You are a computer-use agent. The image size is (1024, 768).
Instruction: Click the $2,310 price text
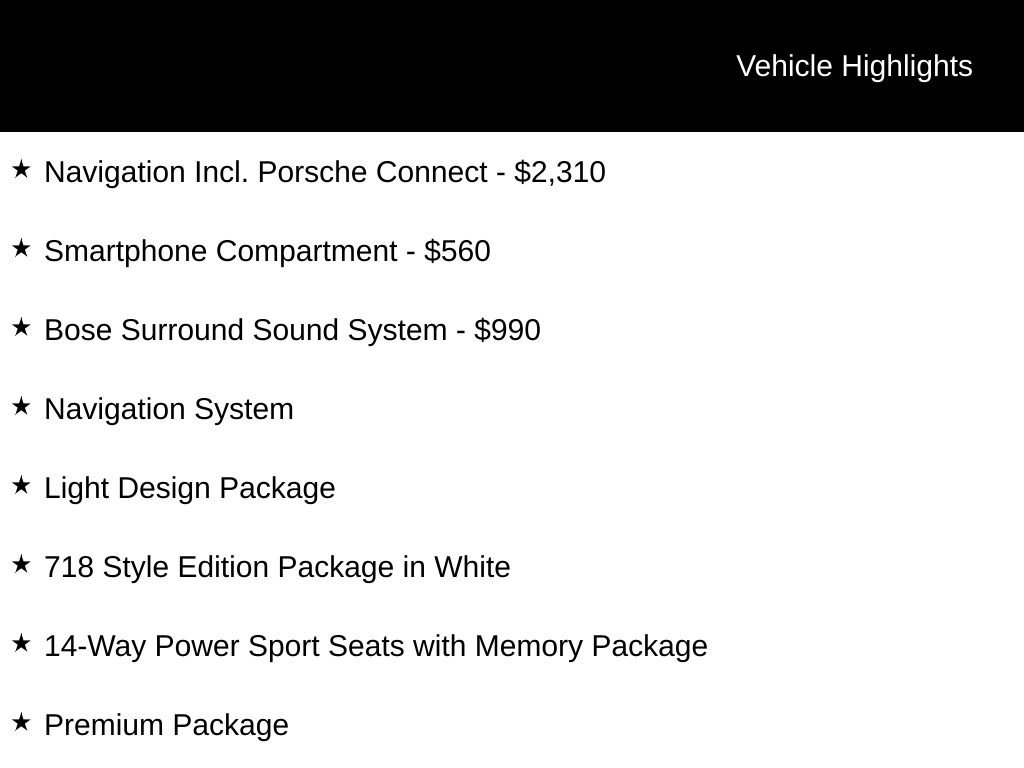(560, 172)
